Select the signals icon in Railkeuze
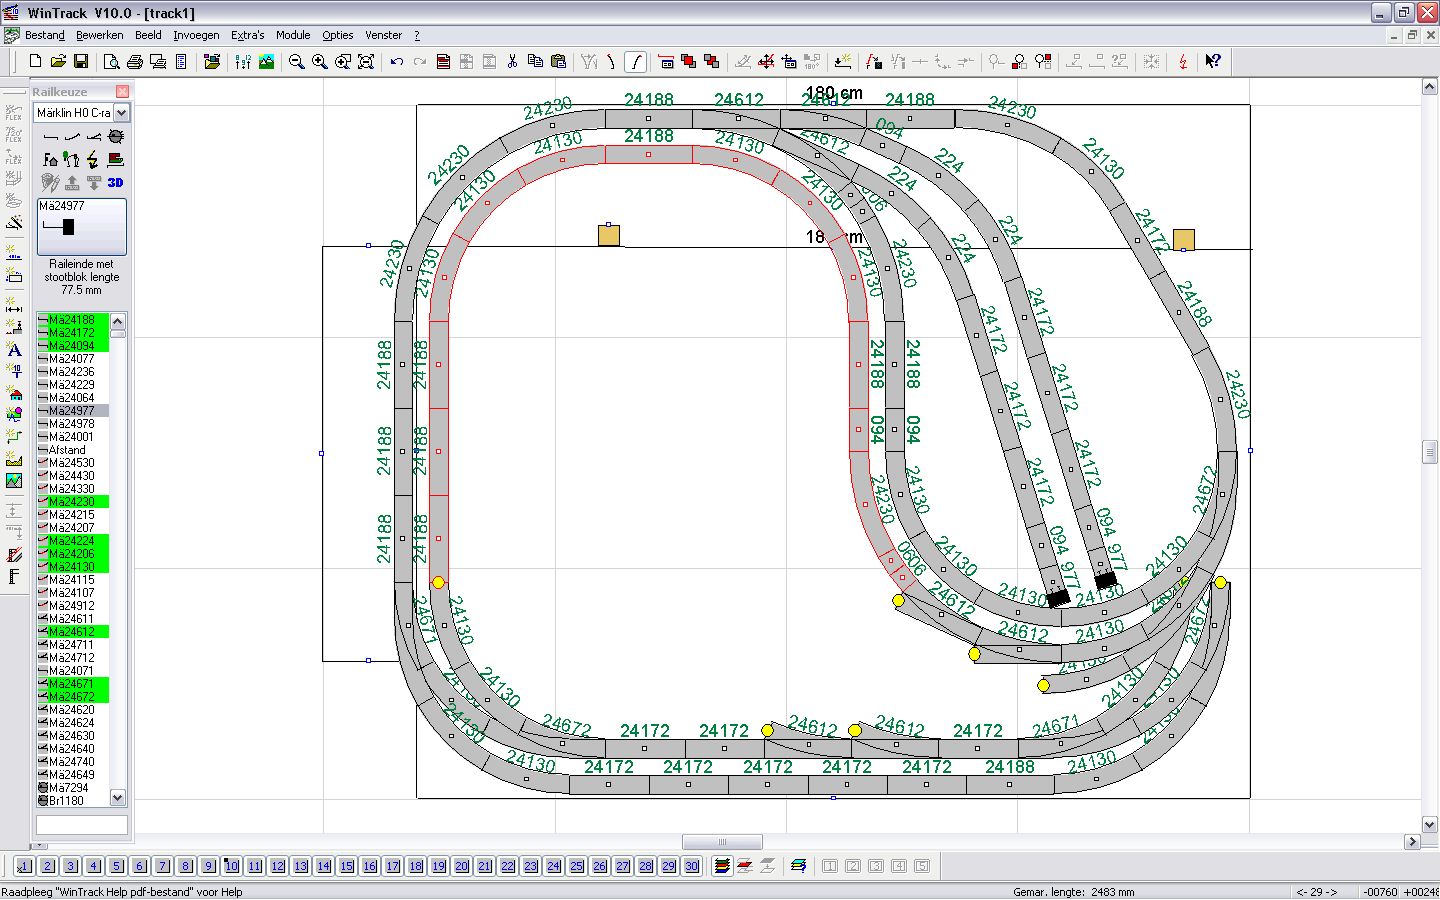 [x=72, y=159]
